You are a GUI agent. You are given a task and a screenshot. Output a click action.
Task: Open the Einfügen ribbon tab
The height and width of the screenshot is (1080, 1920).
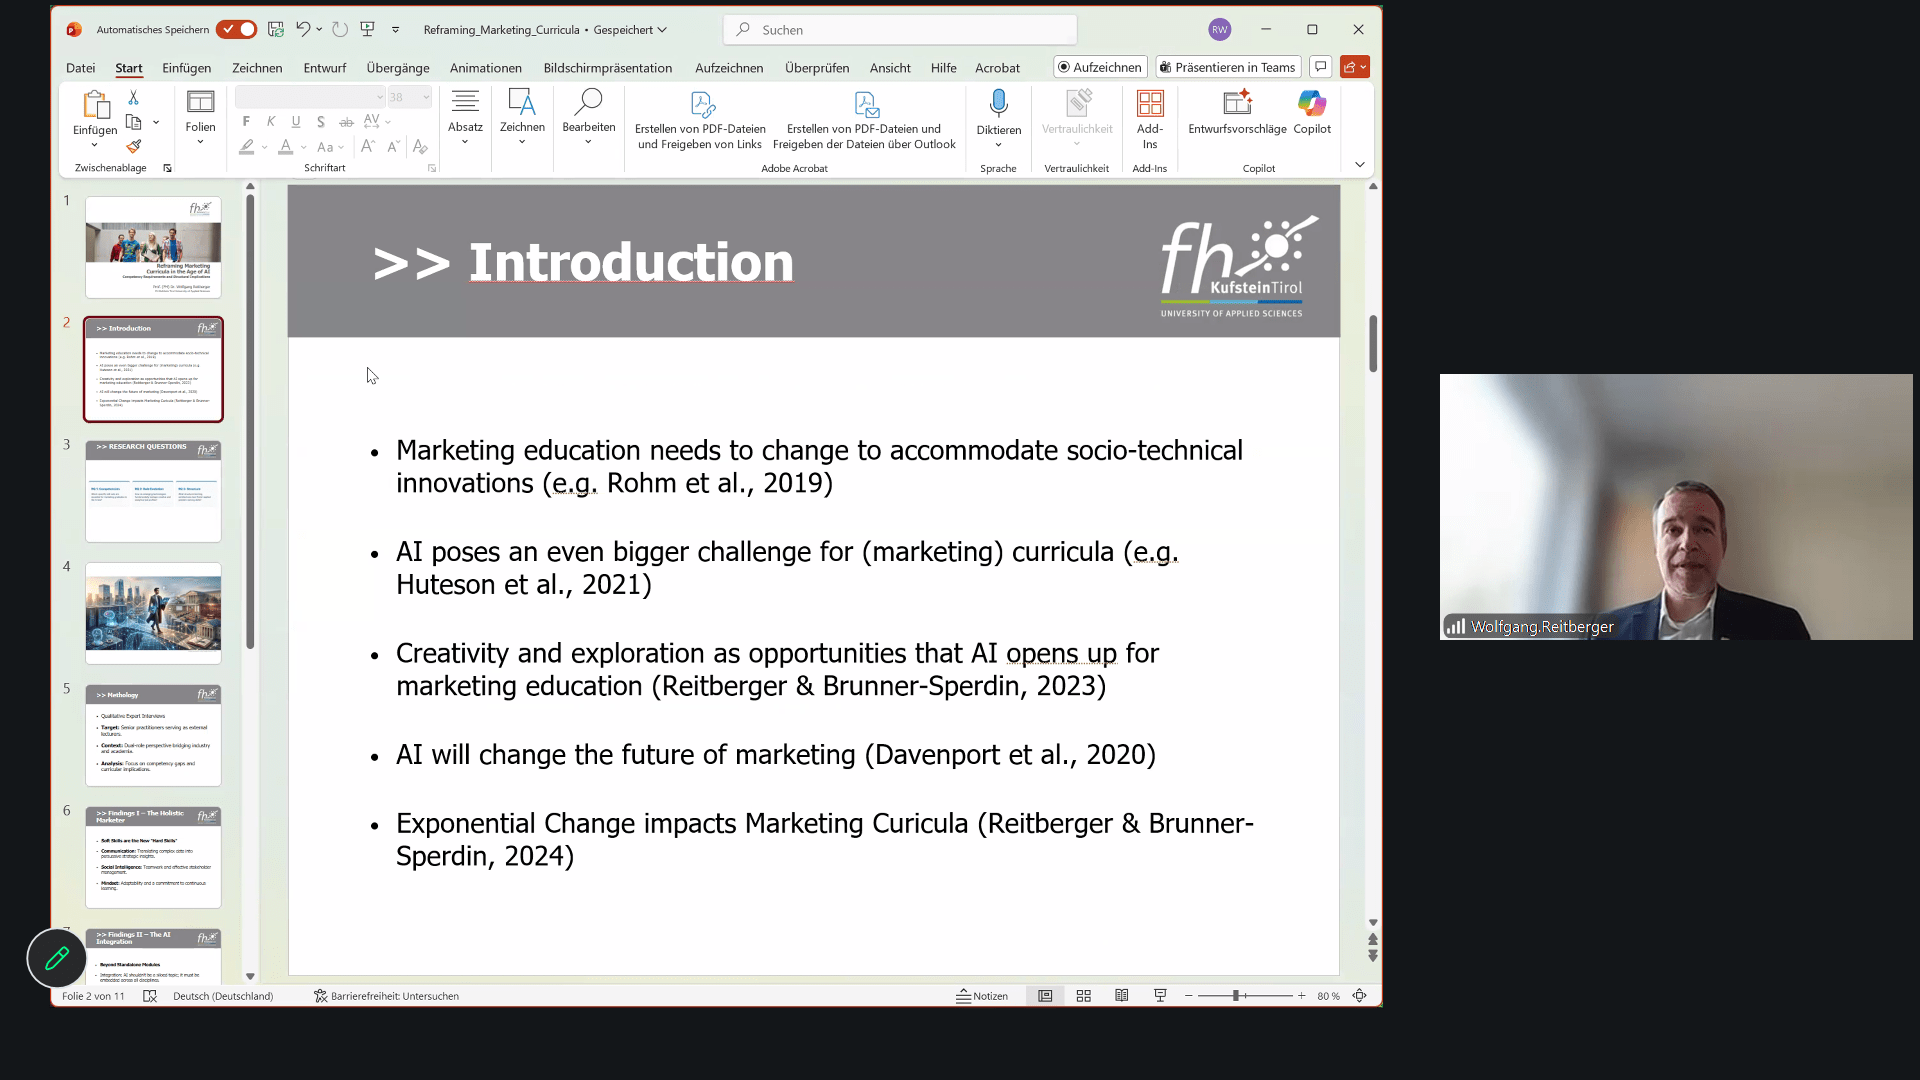click(186, 68)
